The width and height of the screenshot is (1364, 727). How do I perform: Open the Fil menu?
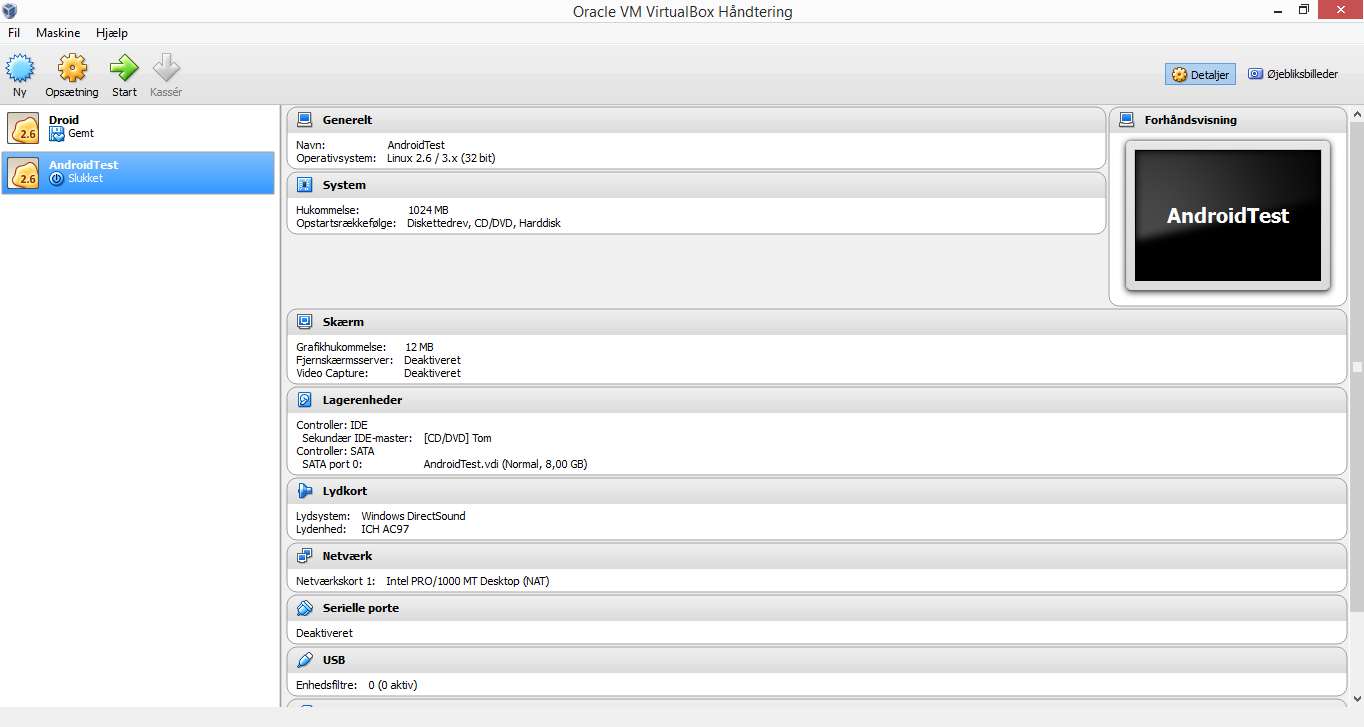tap(14, 33)
